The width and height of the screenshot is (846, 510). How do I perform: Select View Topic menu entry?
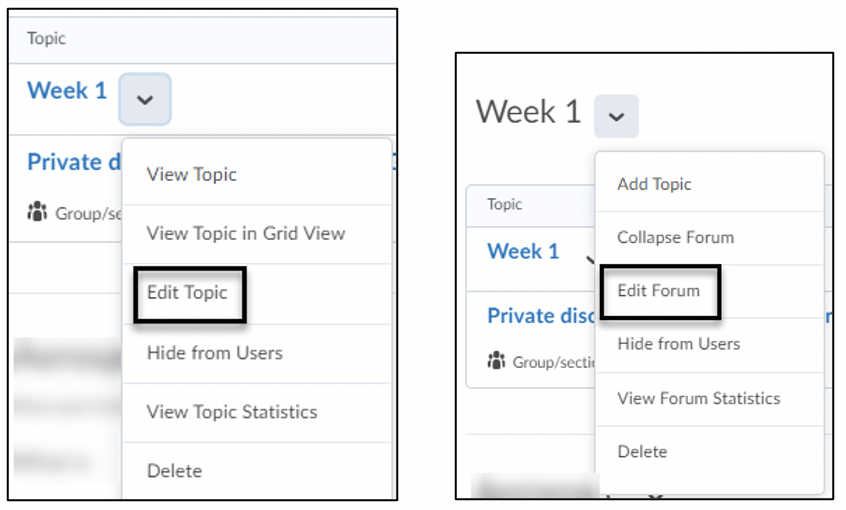[x=191, y=174]
